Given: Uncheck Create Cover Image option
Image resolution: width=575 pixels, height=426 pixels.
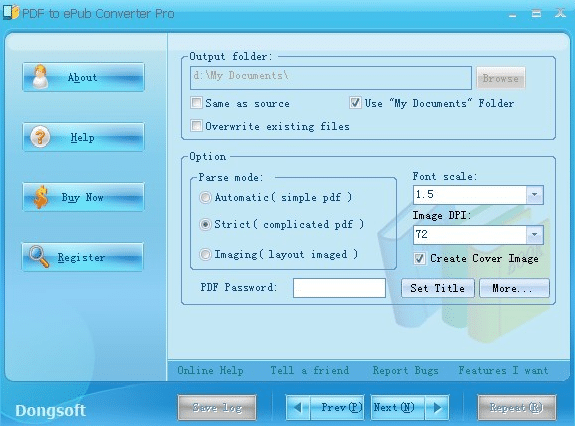Looking at the screenshot, I should pos(419,258).
